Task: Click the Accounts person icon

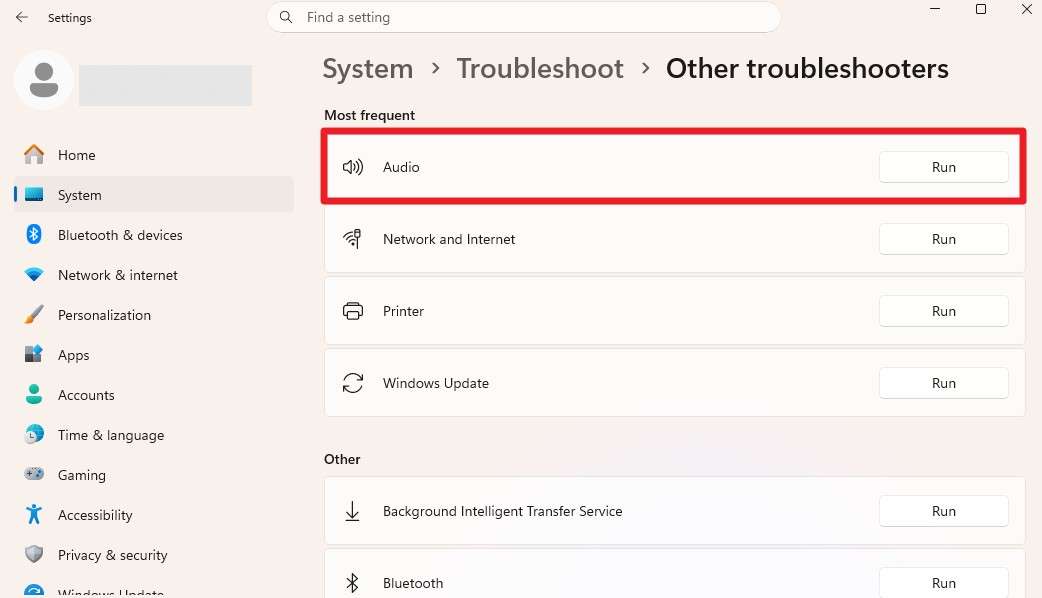Action: click(34, 395)
